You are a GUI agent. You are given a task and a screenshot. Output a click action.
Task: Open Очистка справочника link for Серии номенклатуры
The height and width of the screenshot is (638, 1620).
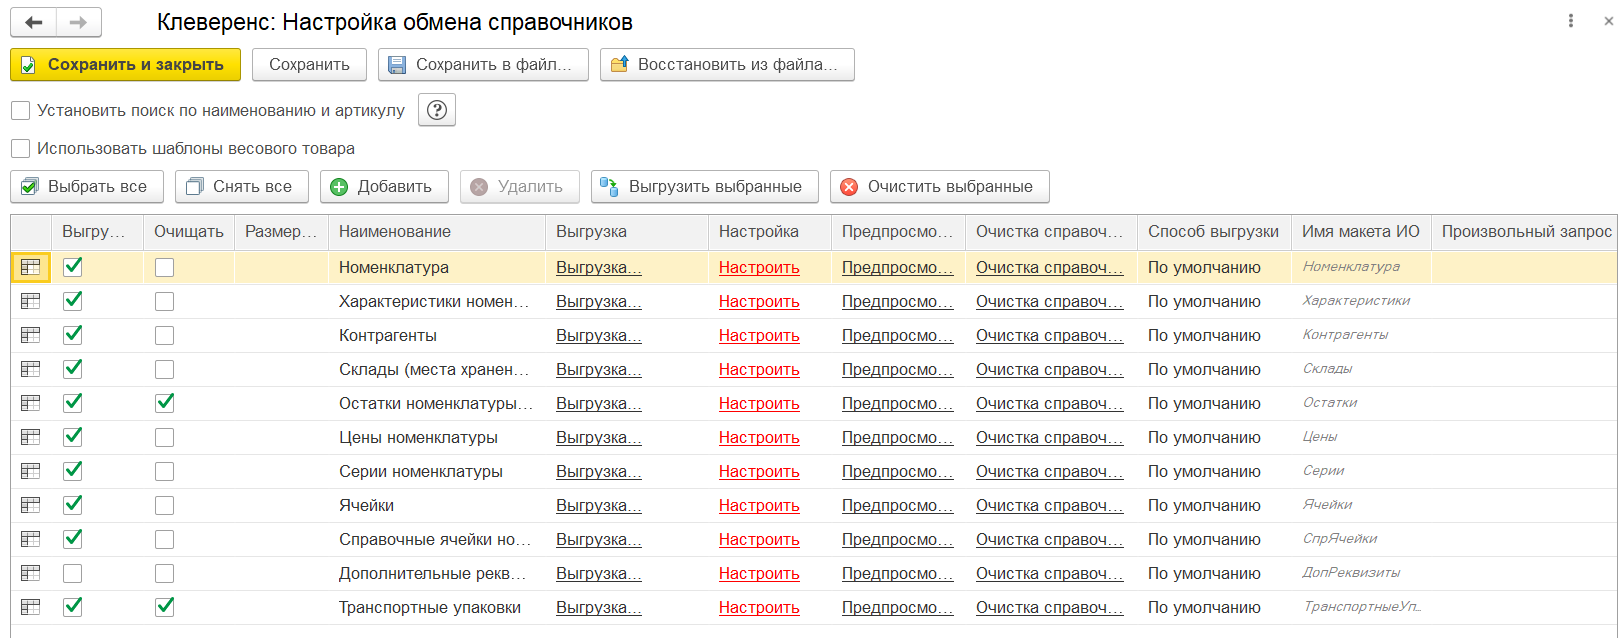pos(1050,471)
